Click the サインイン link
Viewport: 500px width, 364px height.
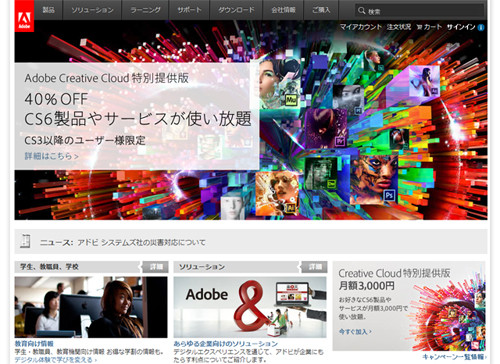click(461, 27)
